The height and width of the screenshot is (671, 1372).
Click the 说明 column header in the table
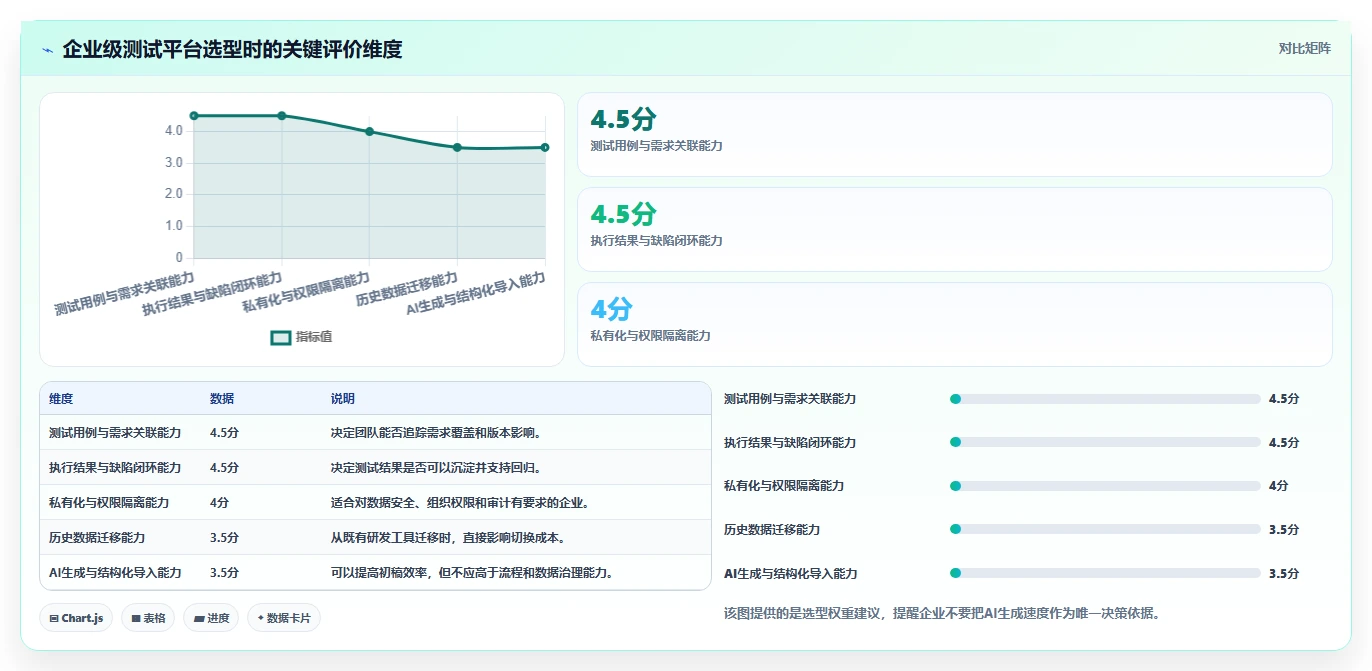tap(343, 398)
